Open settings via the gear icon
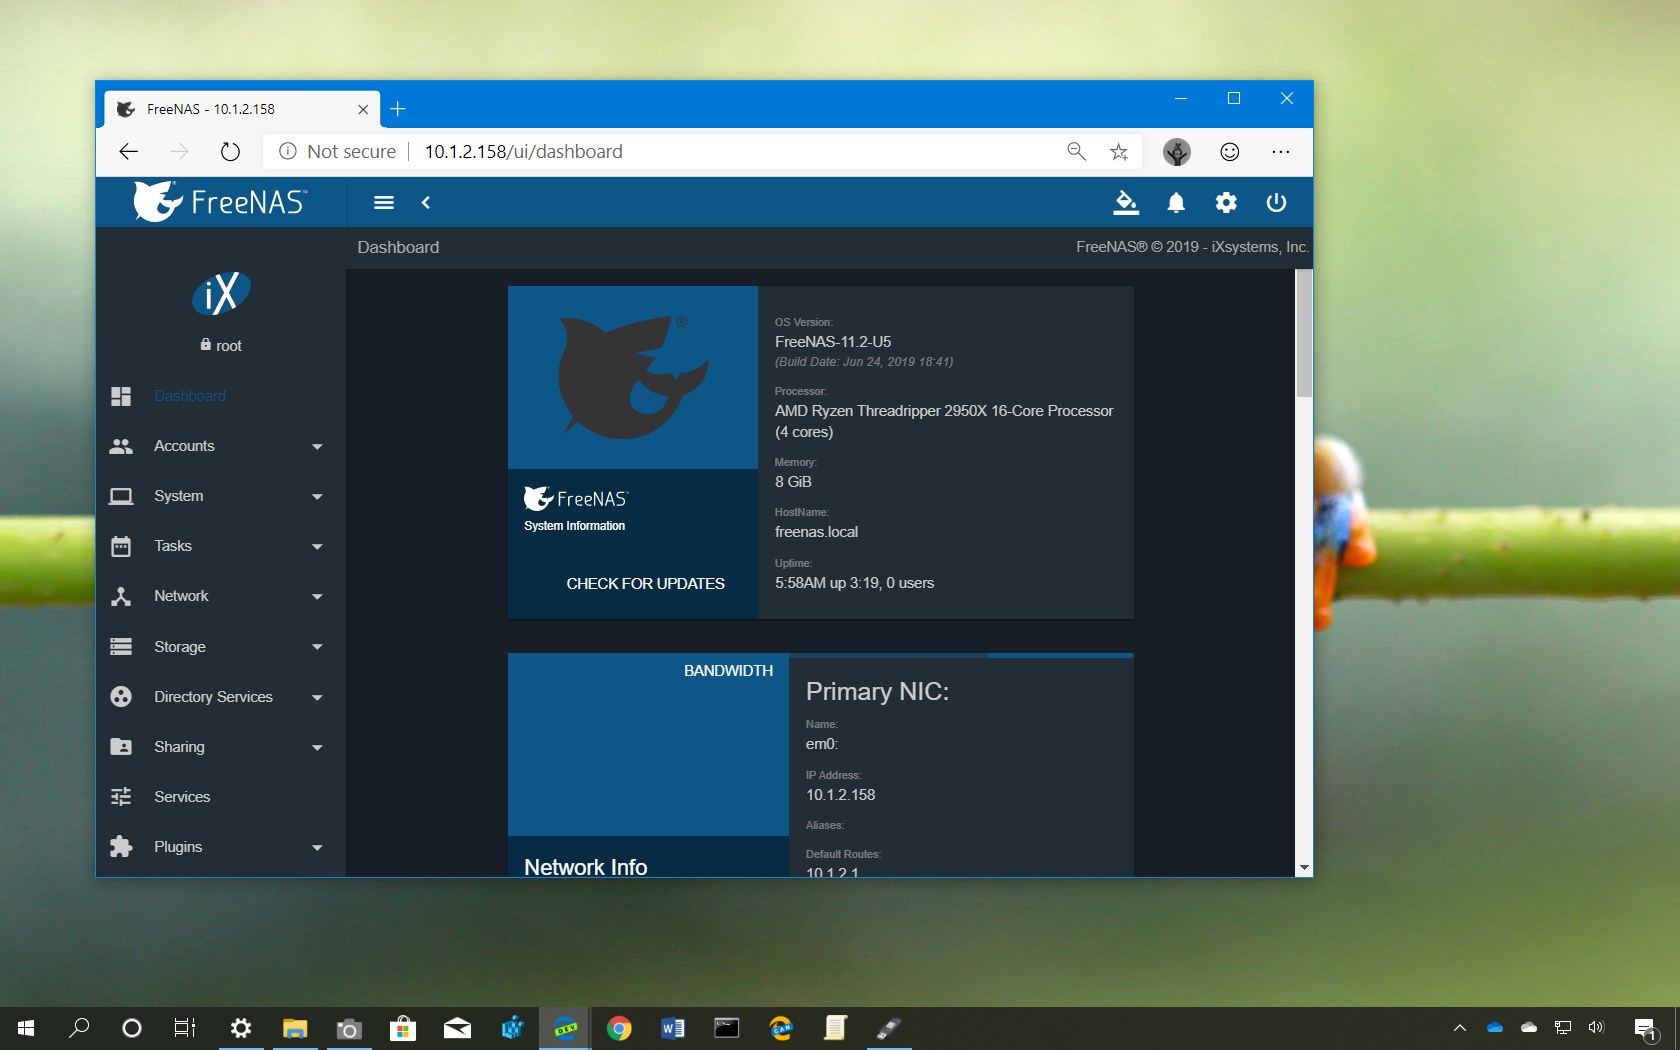 pyautogui.click(x=1226, y=203)
